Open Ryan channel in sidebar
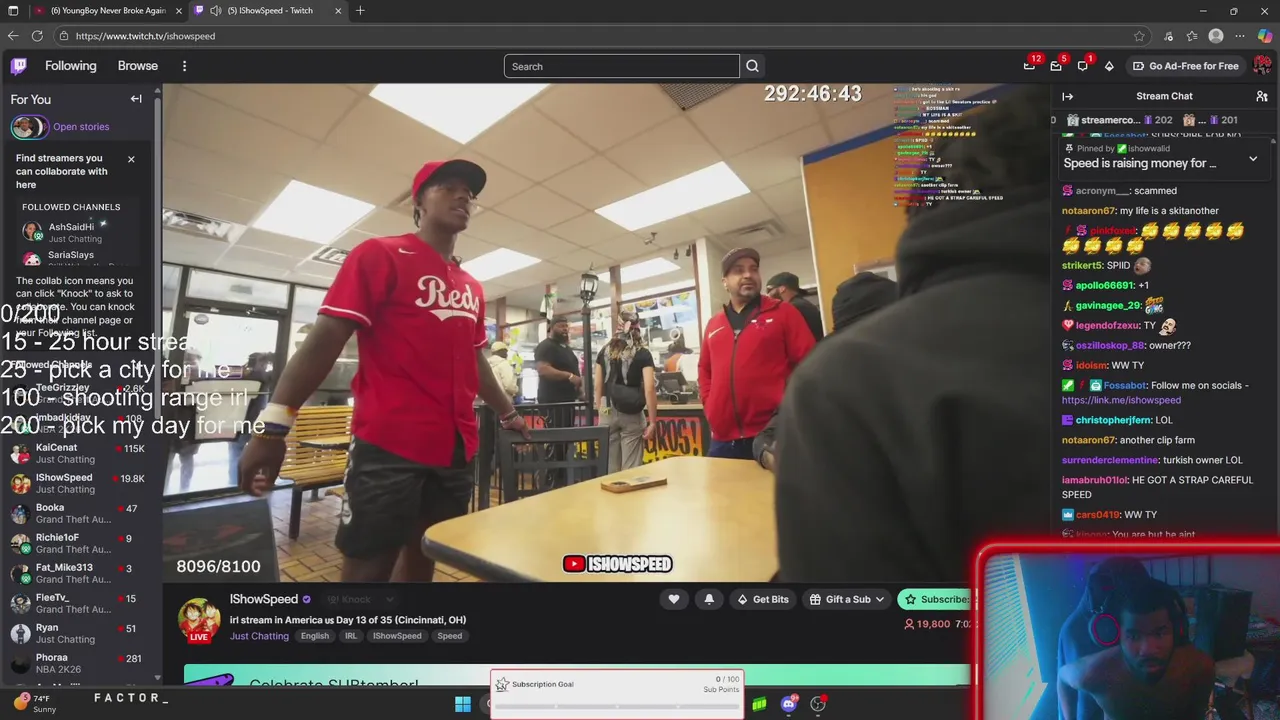The height and width of the screenshot is (720, 1280). coord(78,634)
